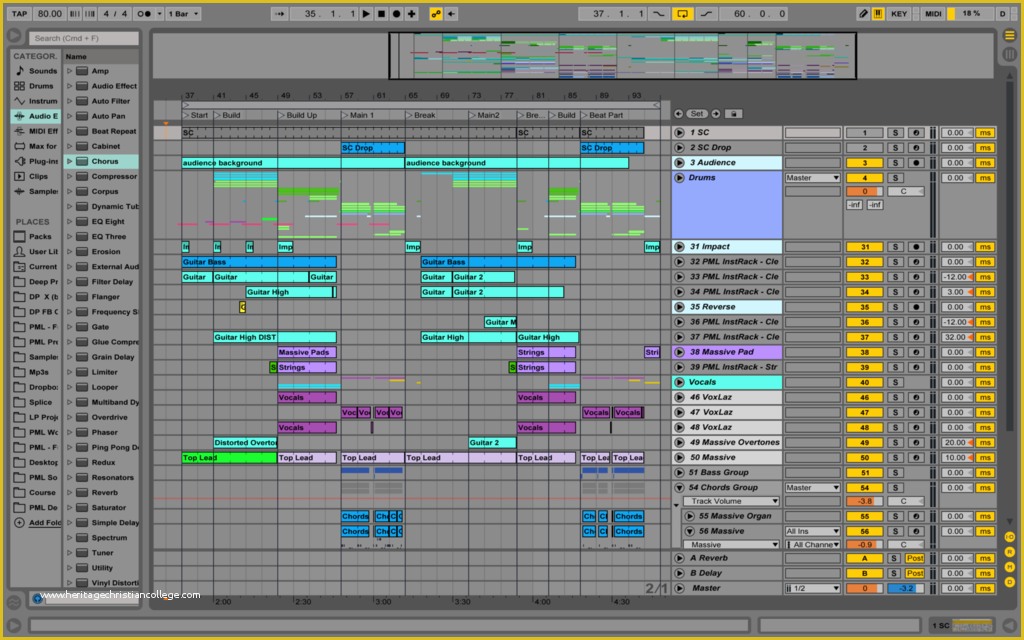Click the Beat Part locator marker
The image size is (1024, 640).
tap(602, 115)
